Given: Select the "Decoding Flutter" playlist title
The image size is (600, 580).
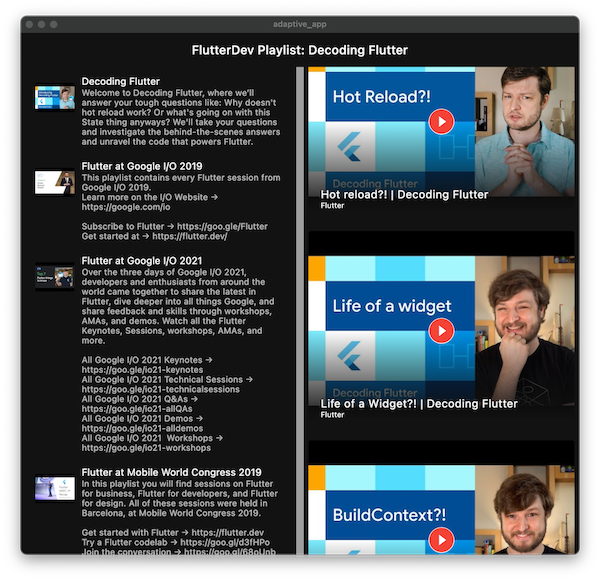Looking at the screenshot, I should coord(120,81).
